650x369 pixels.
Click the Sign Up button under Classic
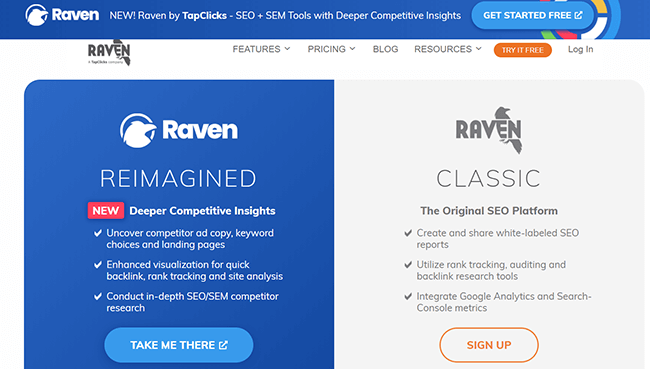point(489,345)
